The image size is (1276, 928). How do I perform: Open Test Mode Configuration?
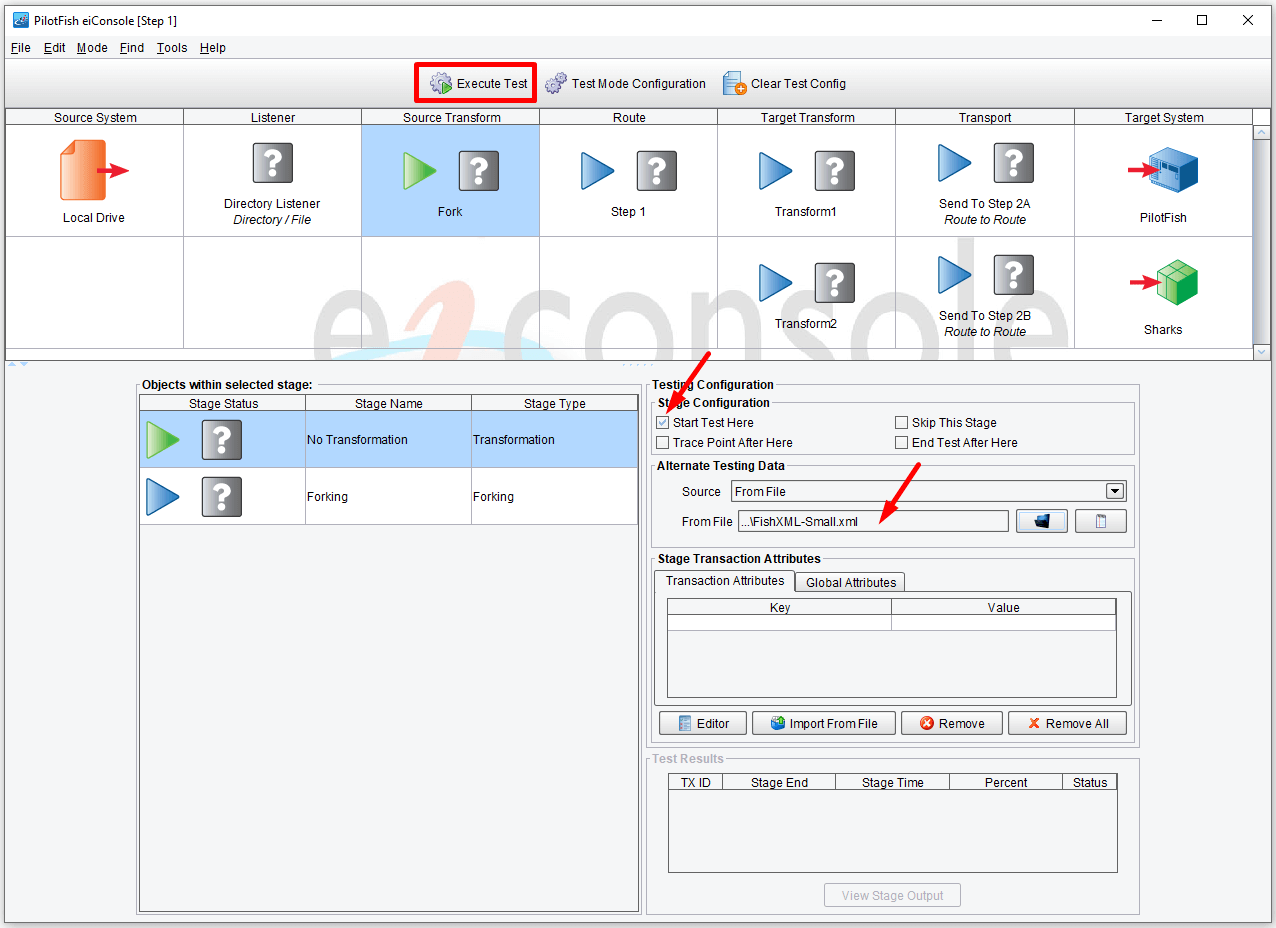pos(625,84)
